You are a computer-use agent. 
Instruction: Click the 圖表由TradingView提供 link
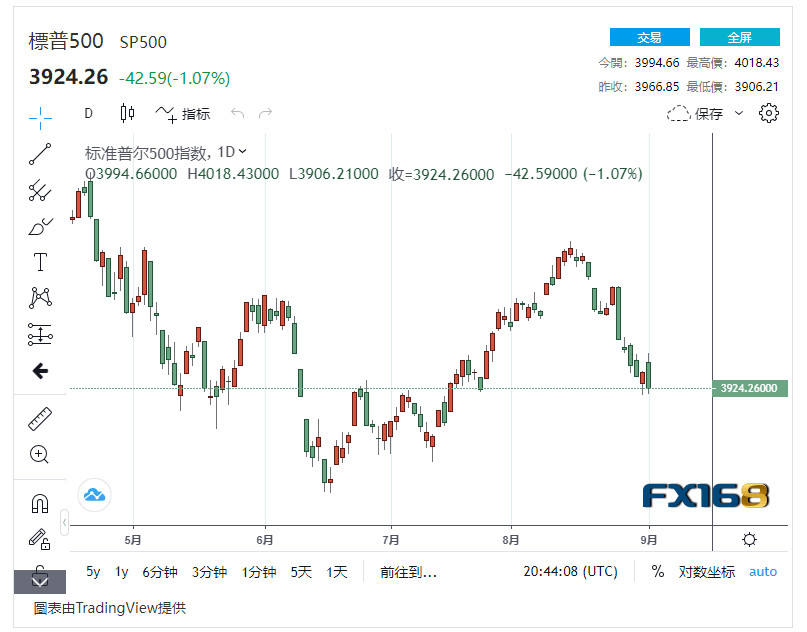click(x=110, y=608)
